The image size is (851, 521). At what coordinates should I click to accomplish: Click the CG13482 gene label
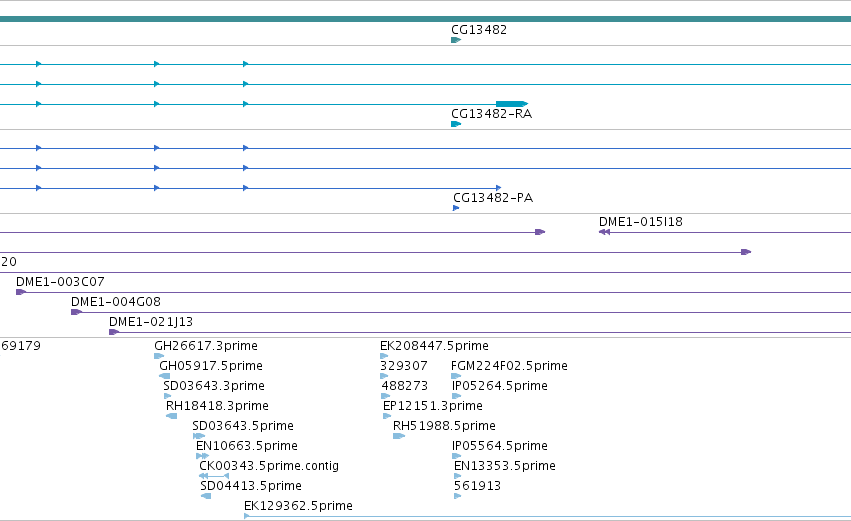(x=479, y=30)
